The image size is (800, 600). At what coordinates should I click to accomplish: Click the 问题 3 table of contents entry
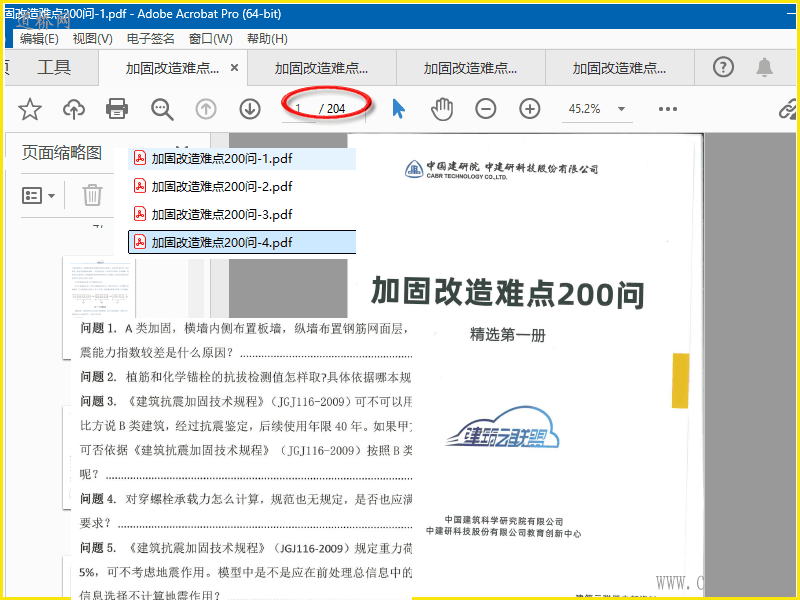click(246, 438)
